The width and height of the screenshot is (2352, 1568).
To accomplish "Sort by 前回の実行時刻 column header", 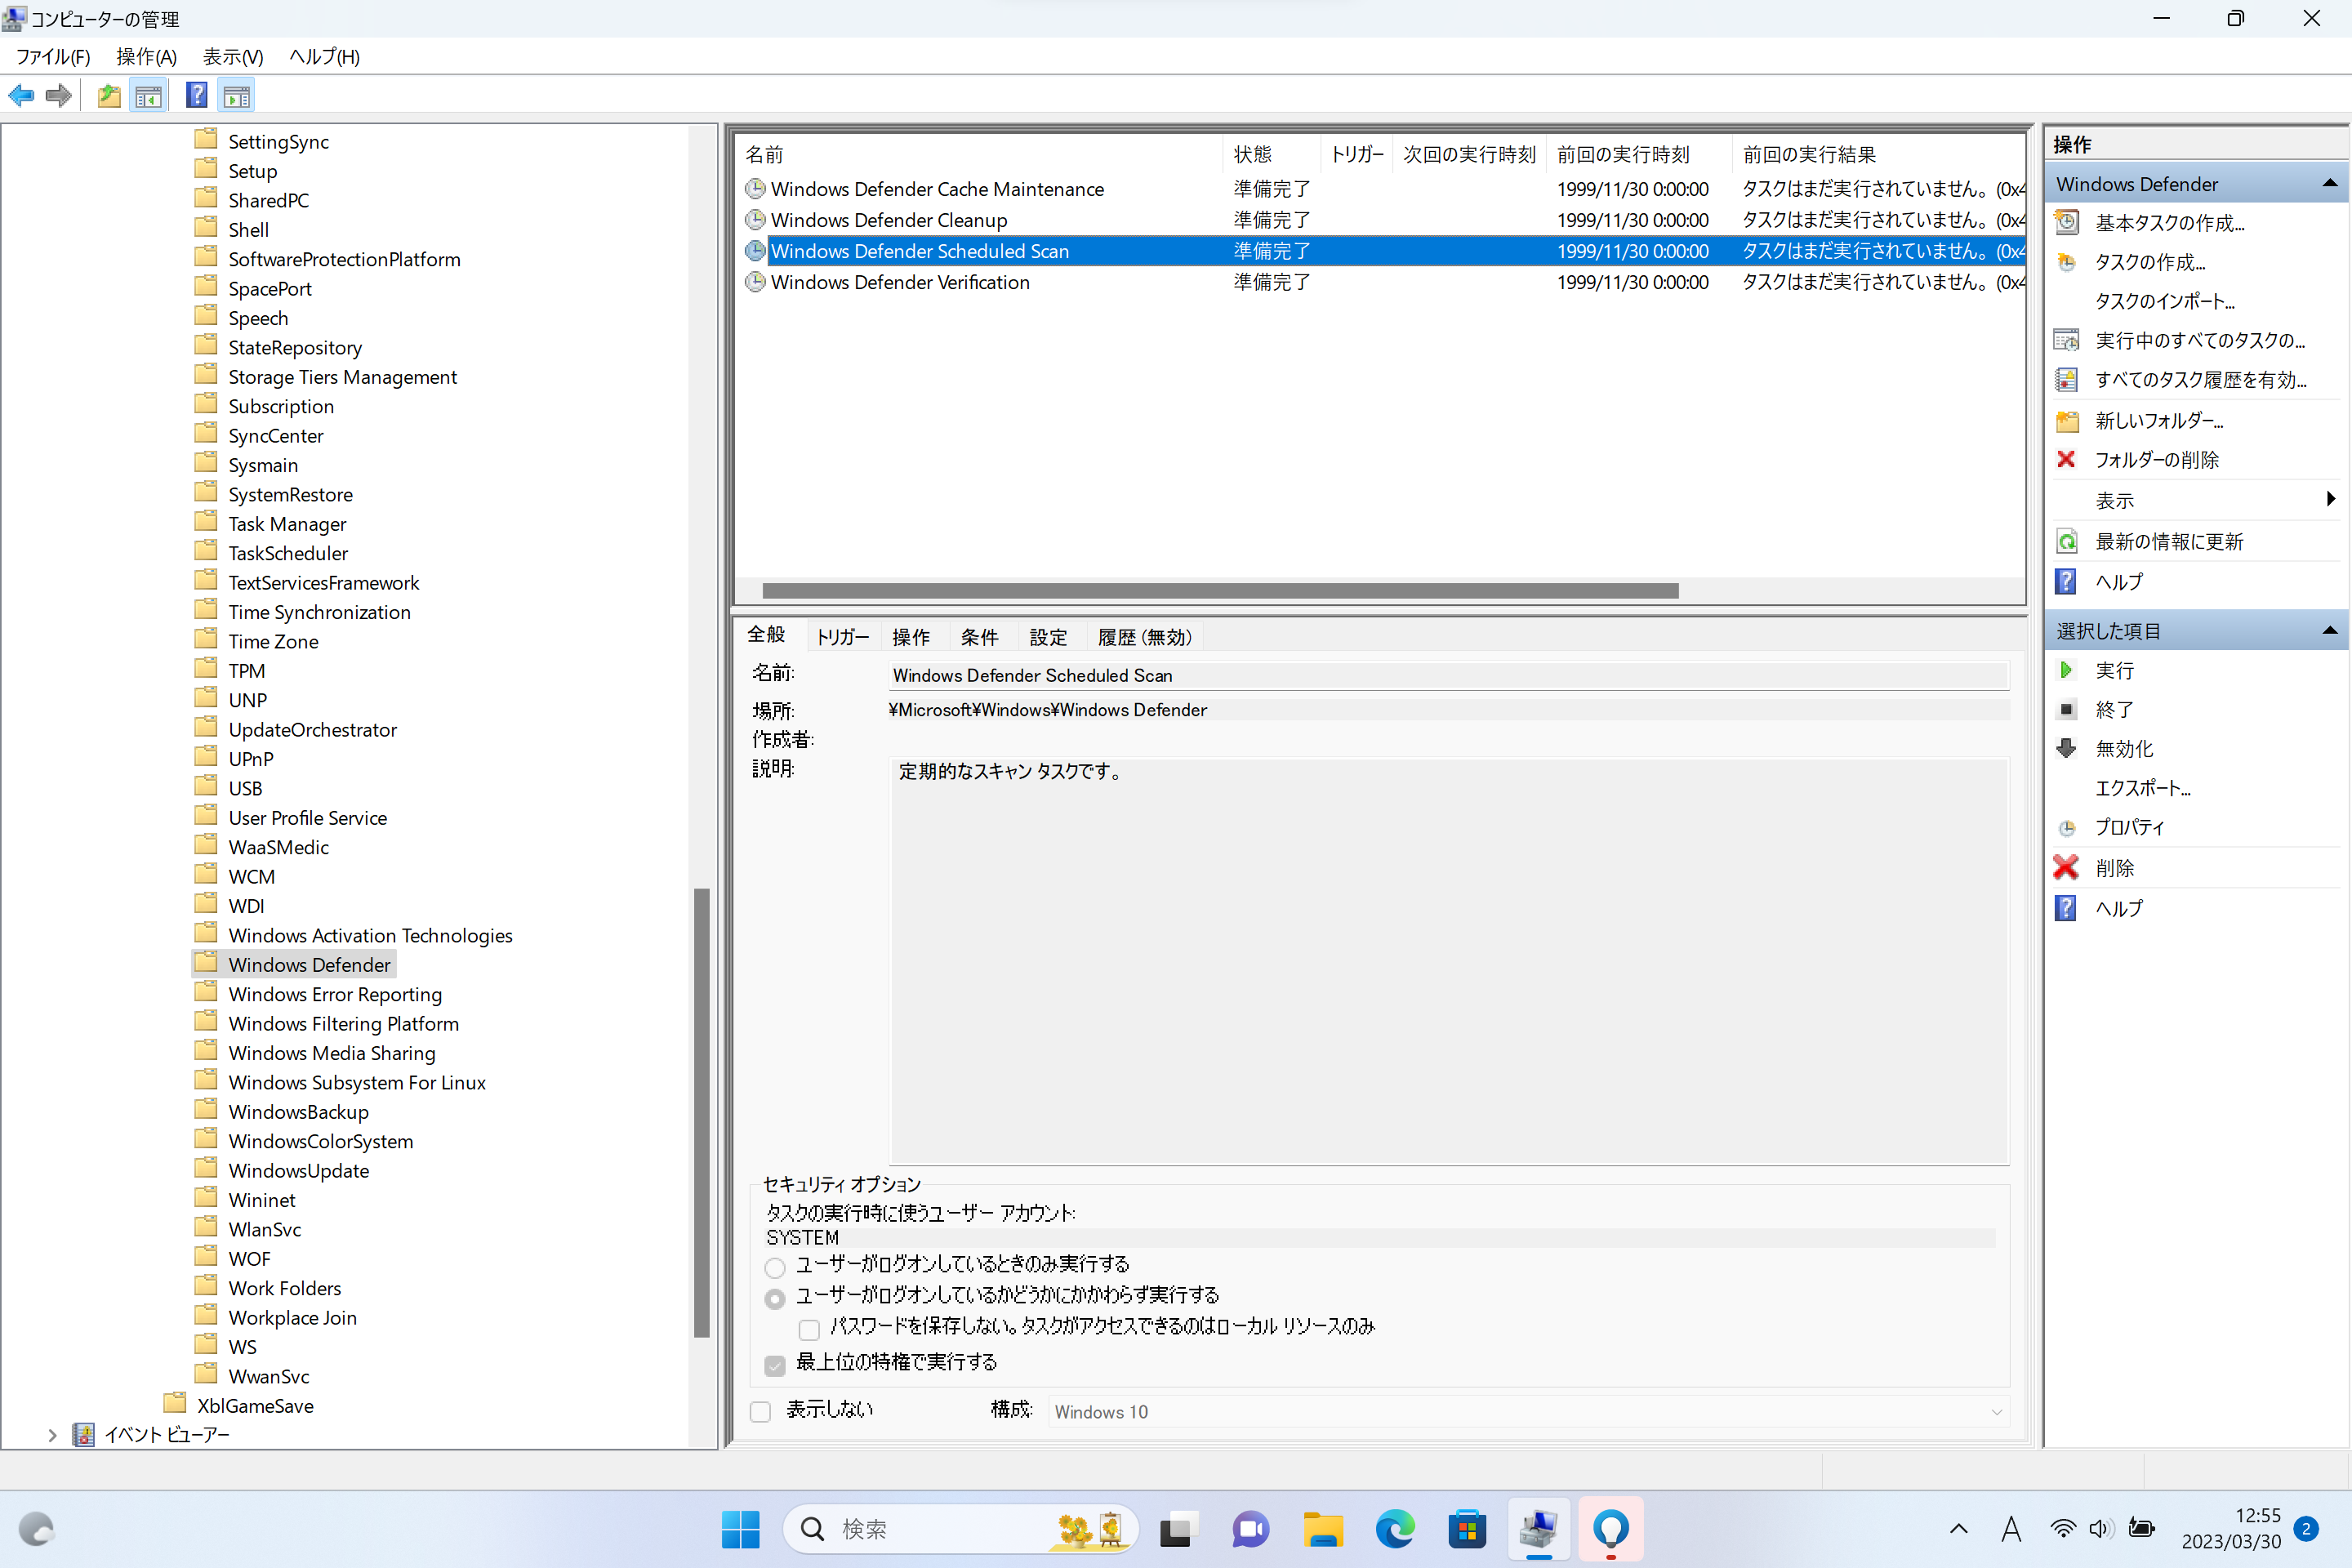I will point(1639,154).
